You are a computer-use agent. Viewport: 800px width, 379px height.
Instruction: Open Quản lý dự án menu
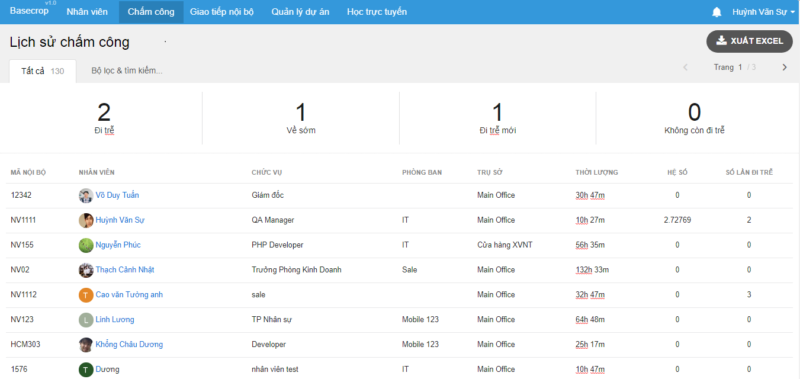click(x=300, y=12)
